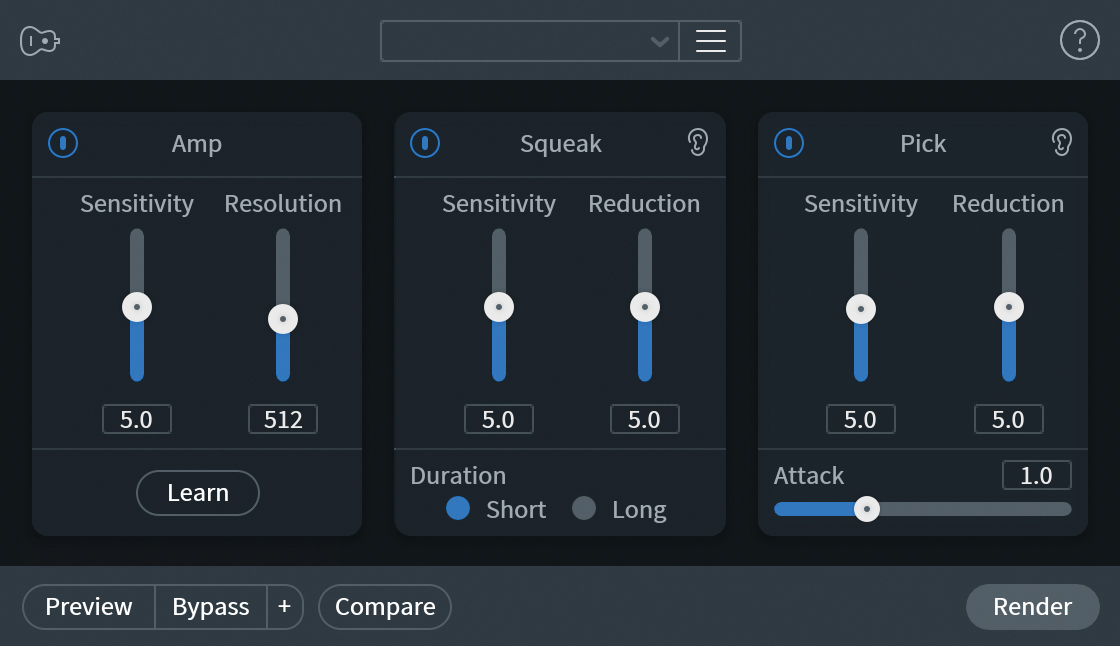
Task: Open help via the question mark icon
Action: [1079, 40]
